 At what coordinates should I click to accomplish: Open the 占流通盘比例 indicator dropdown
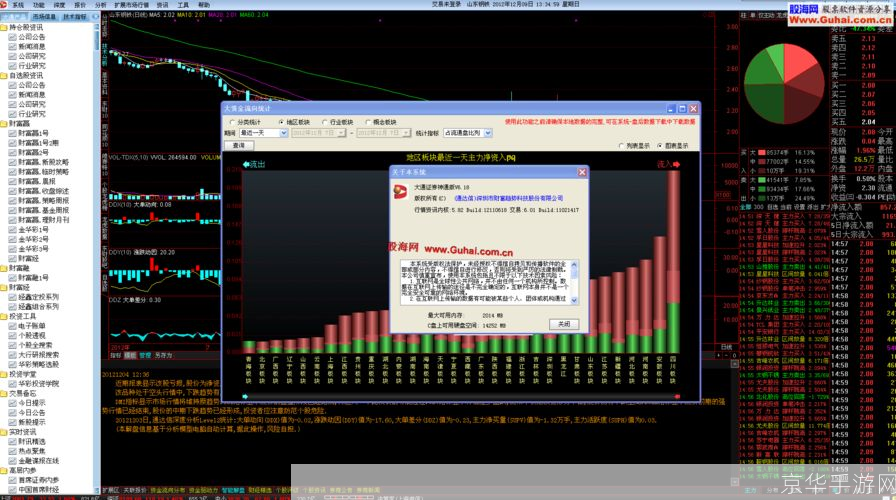click(x=467, y=133)
